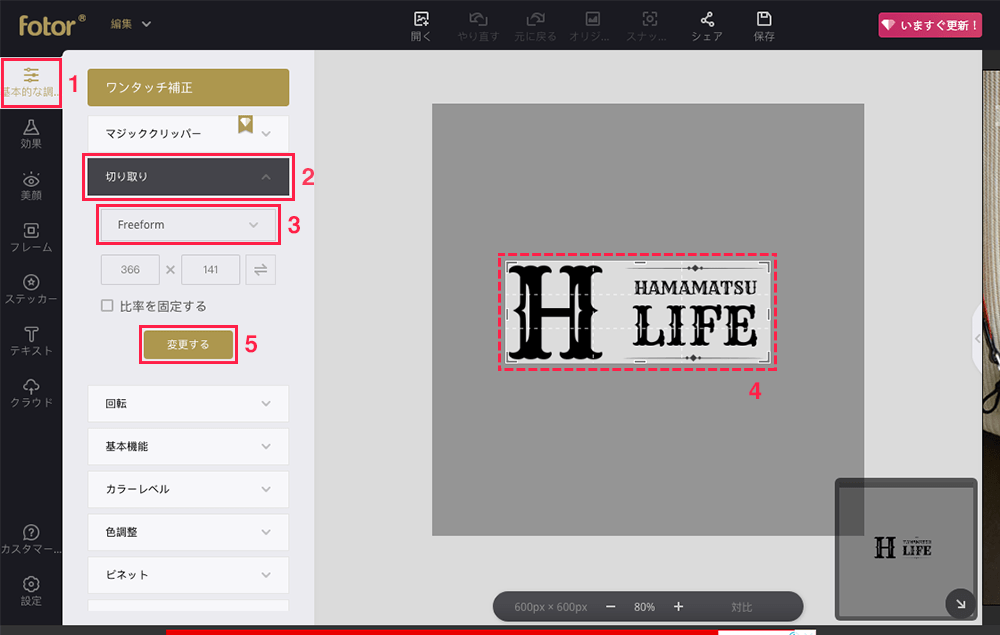Click the navigator thumbnail preview

906,548
